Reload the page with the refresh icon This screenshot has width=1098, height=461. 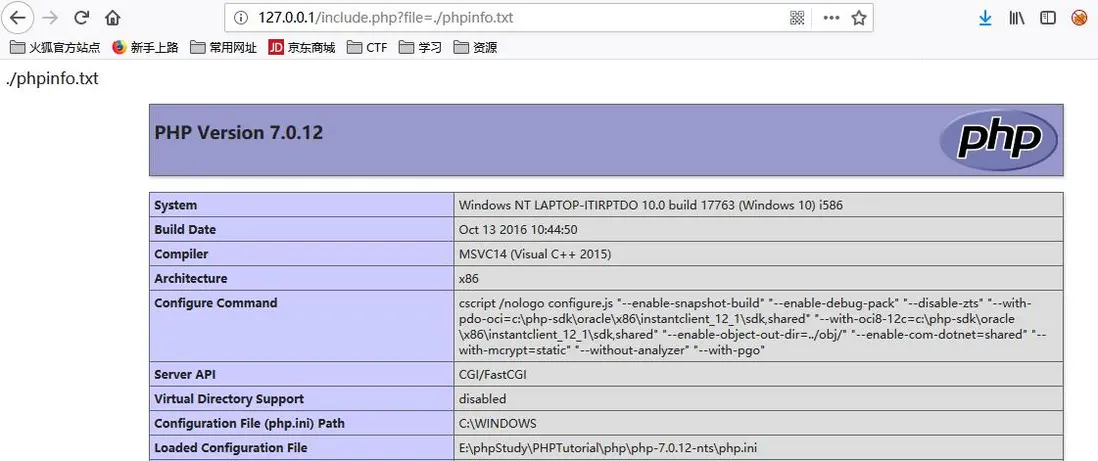point(82,18)
